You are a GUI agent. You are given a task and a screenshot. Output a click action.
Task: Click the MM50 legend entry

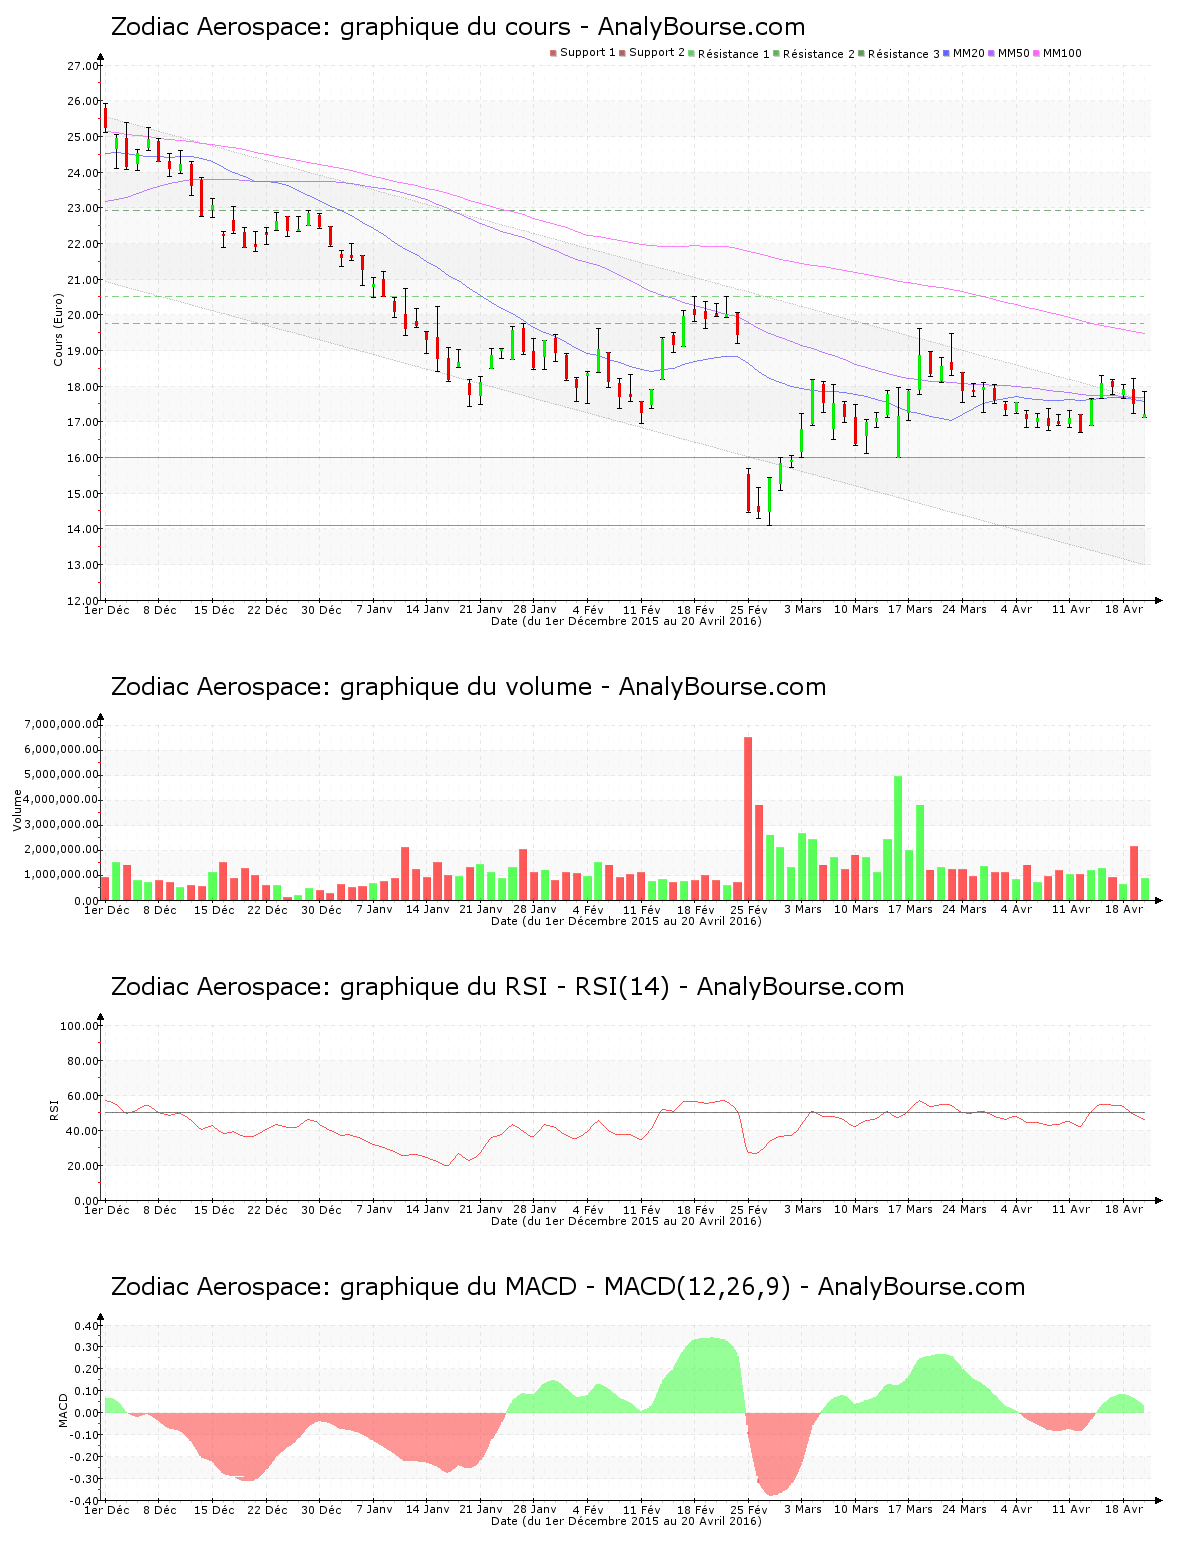pos(1009,53)
